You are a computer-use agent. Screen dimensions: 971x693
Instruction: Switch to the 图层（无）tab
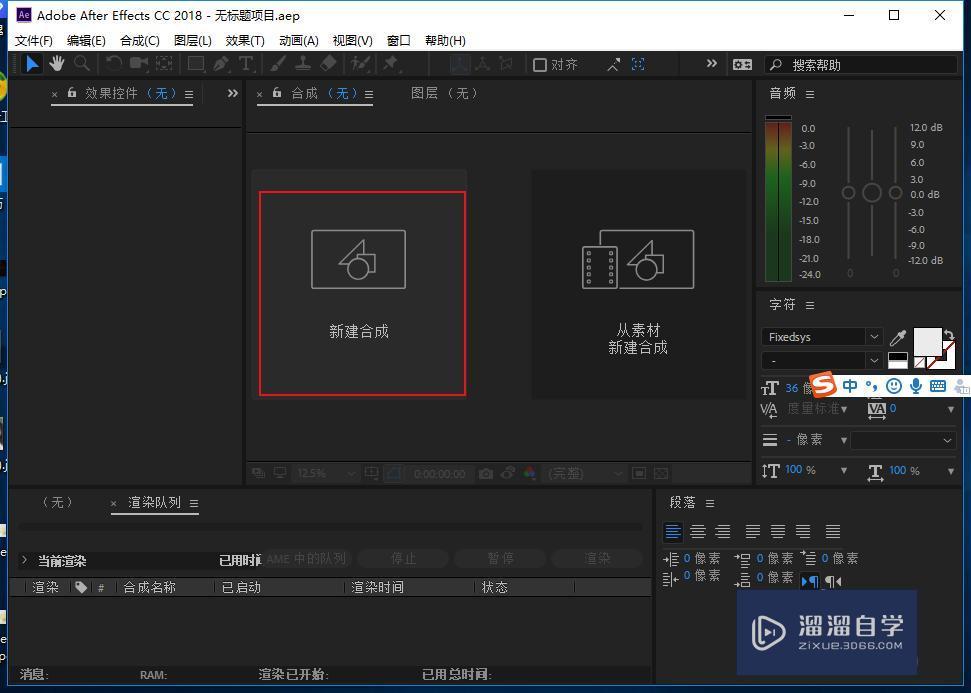coord(443,94)
